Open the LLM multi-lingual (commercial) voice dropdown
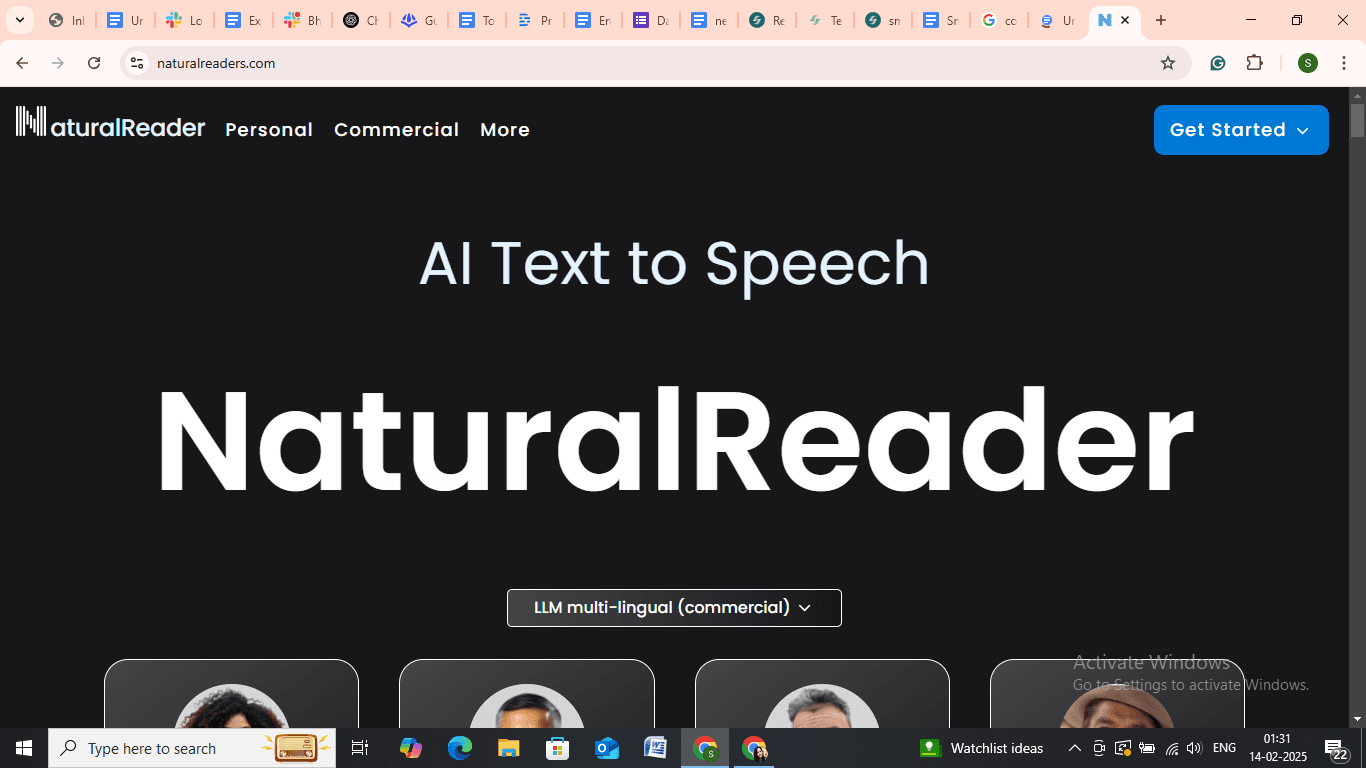 click(x=674, y=608)
